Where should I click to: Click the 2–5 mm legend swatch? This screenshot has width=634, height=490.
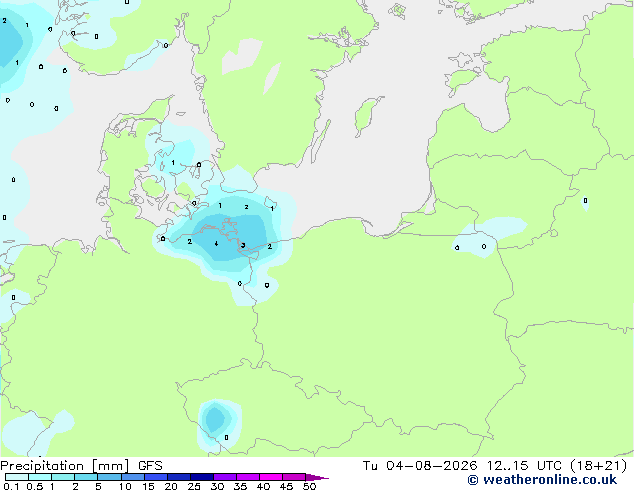[86, 477]
